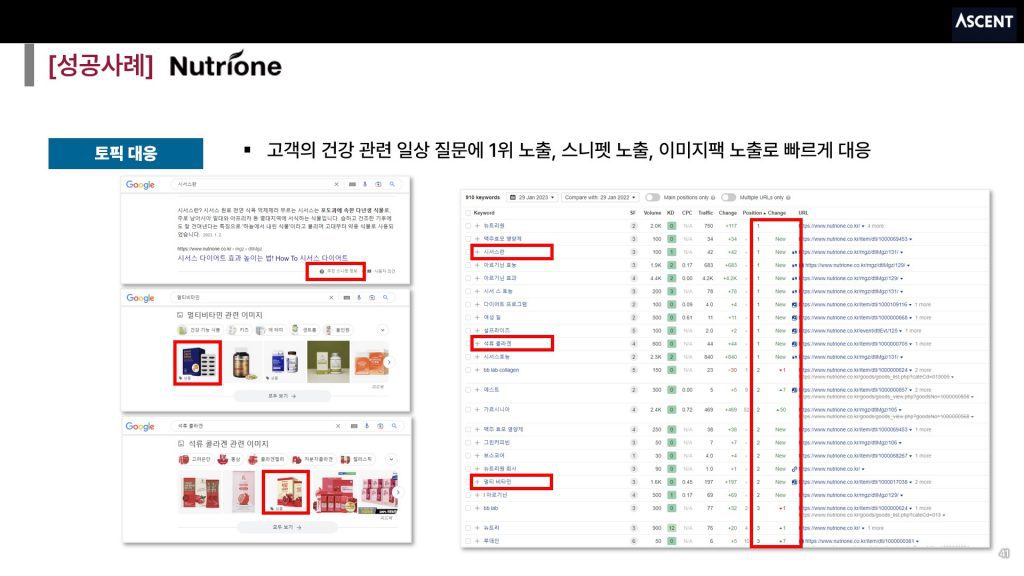The width and height of the screenshot is (1024, 576).
Task: Open the 시서스 다이어트 How To result link
Action: point(263,258)
